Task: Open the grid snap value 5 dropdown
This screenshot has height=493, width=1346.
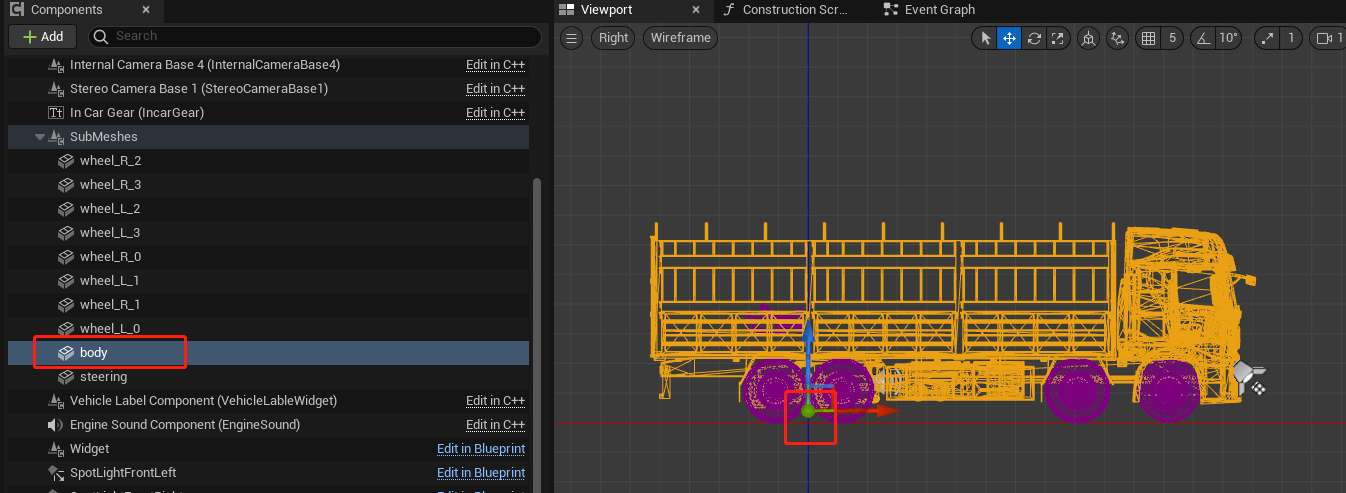Action: [x=1172, y=38]
